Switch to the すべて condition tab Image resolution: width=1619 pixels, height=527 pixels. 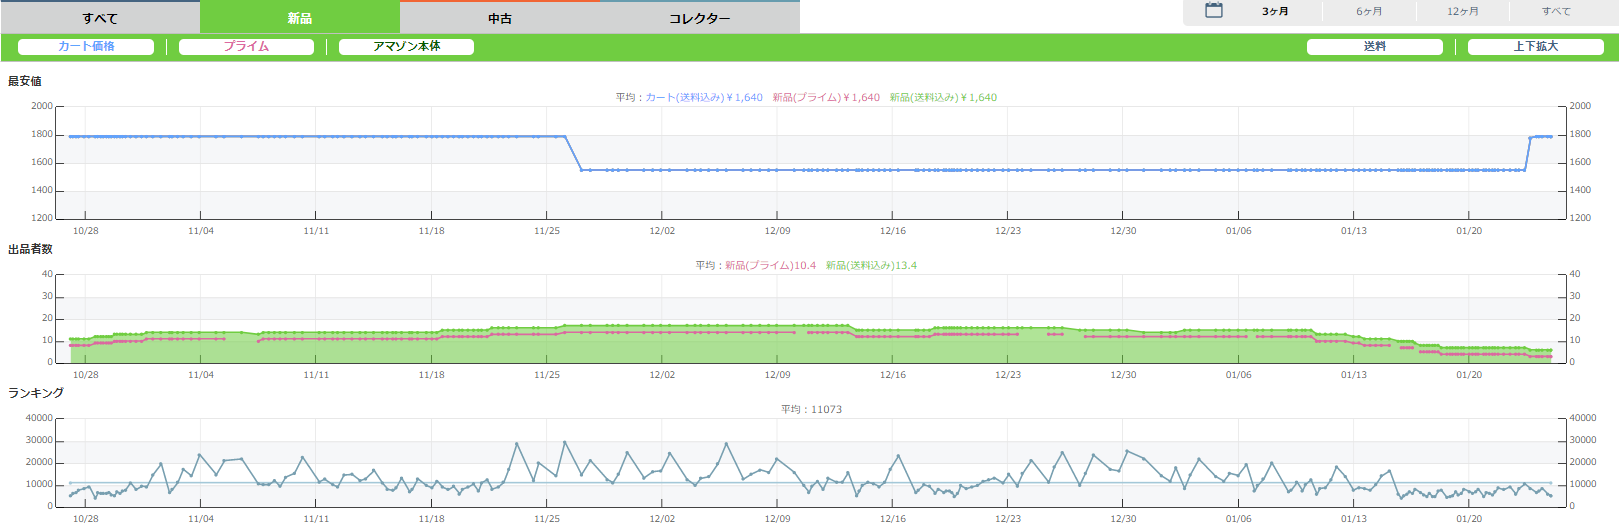100,18
